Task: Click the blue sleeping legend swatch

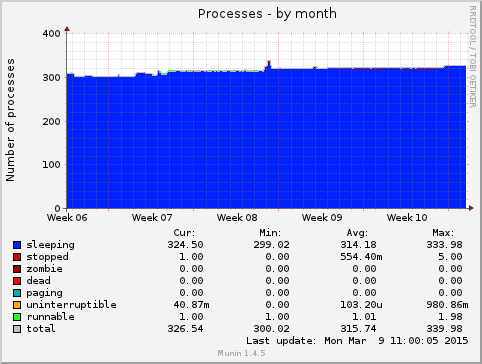Action: (x=17, y=245)
